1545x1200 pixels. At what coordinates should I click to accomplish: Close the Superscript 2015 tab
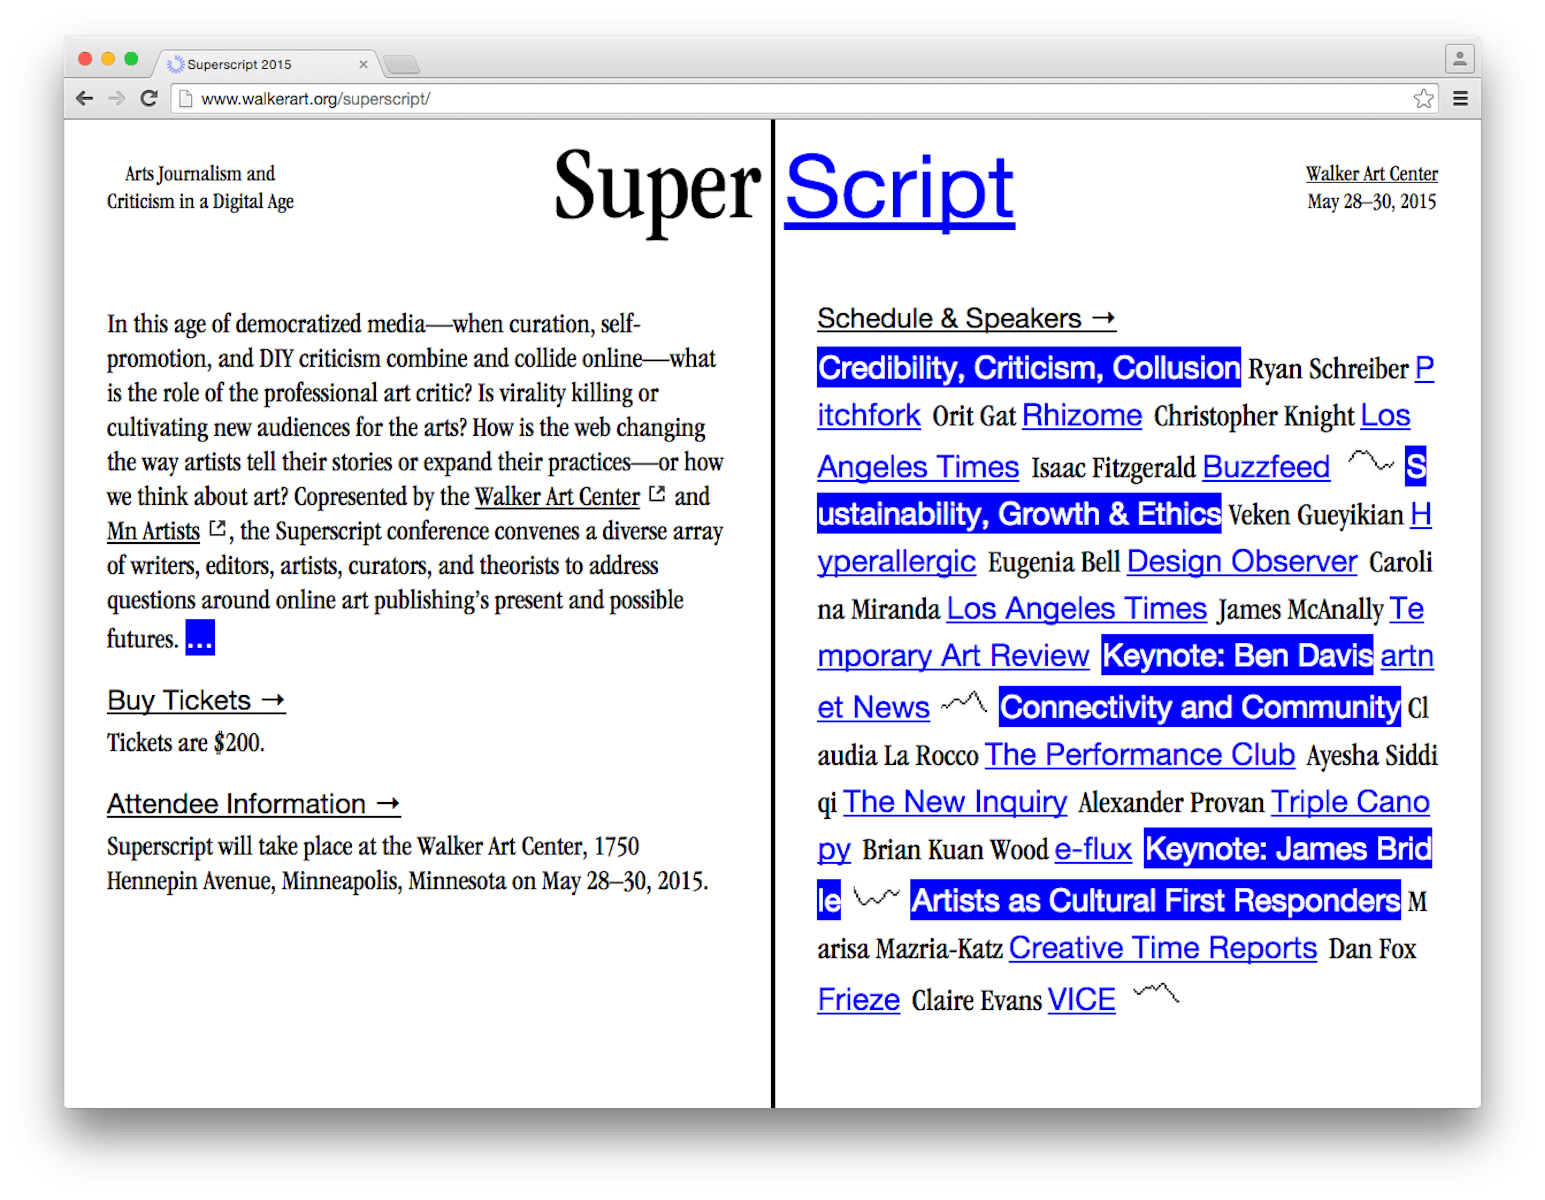pos(363,64)
